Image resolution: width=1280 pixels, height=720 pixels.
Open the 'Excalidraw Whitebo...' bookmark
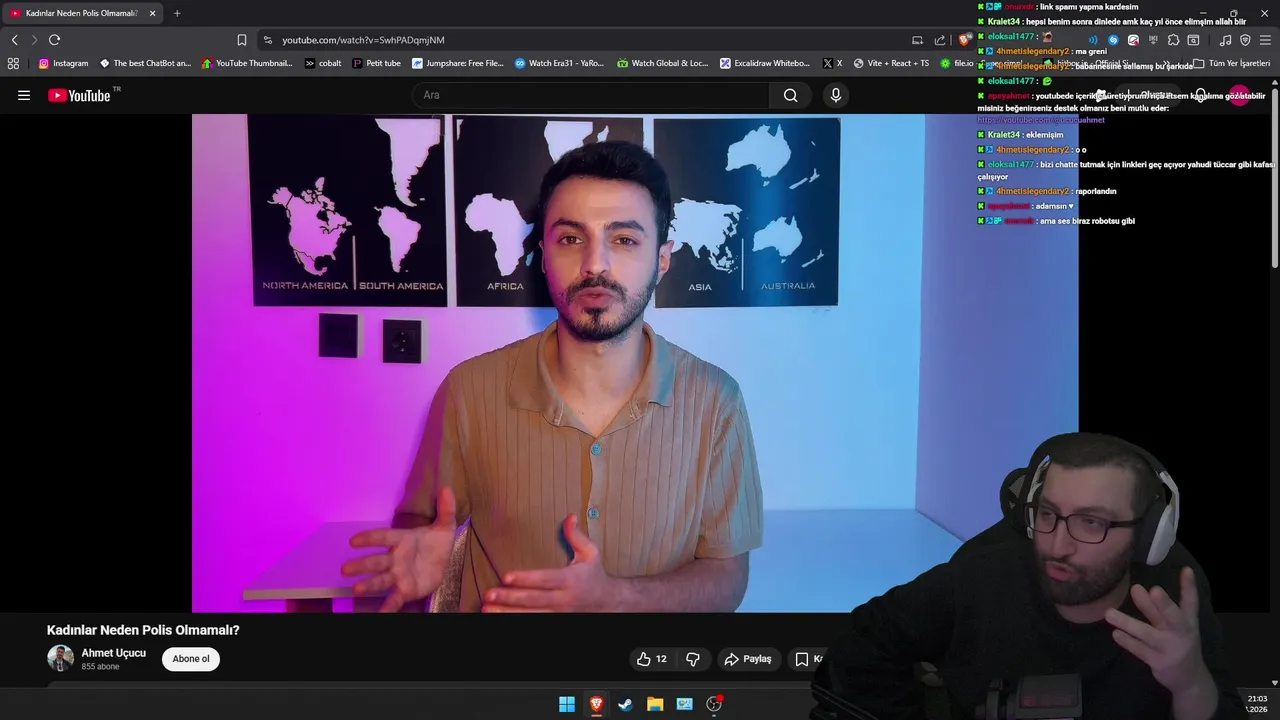point(765,63)
